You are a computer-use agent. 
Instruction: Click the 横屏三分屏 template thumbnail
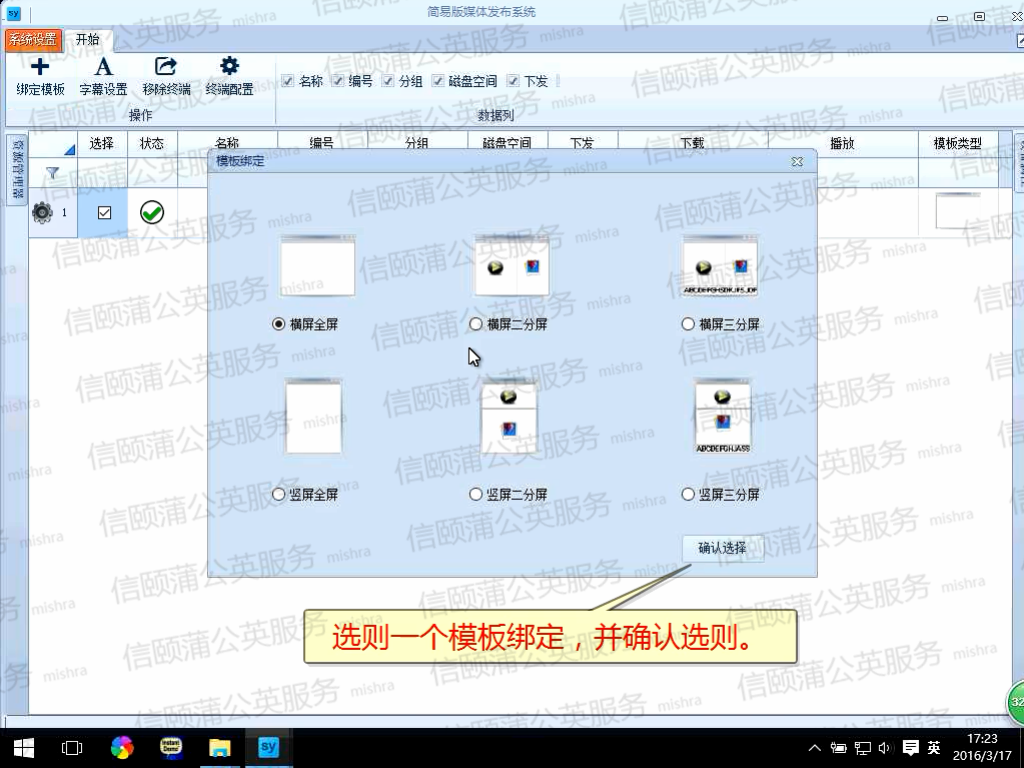719,267
